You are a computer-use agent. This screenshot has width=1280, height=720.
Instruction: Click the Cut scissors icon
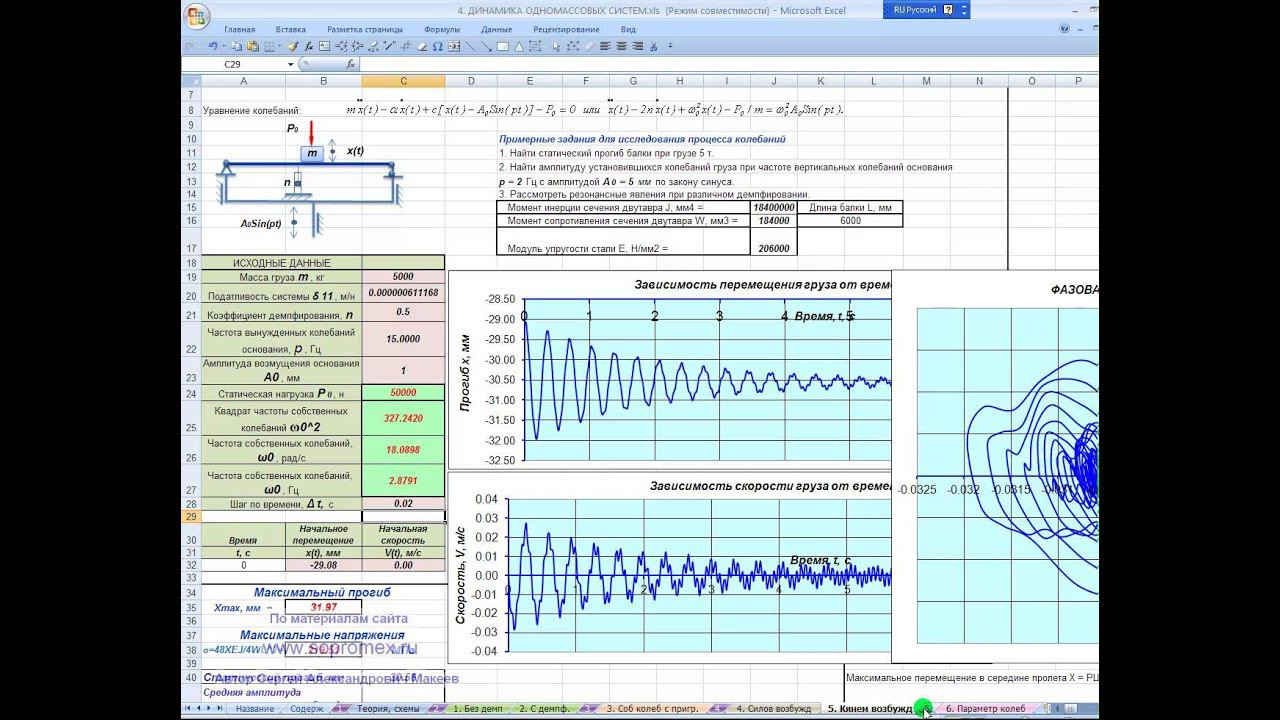pyautogui.click(x=653, y=46)
